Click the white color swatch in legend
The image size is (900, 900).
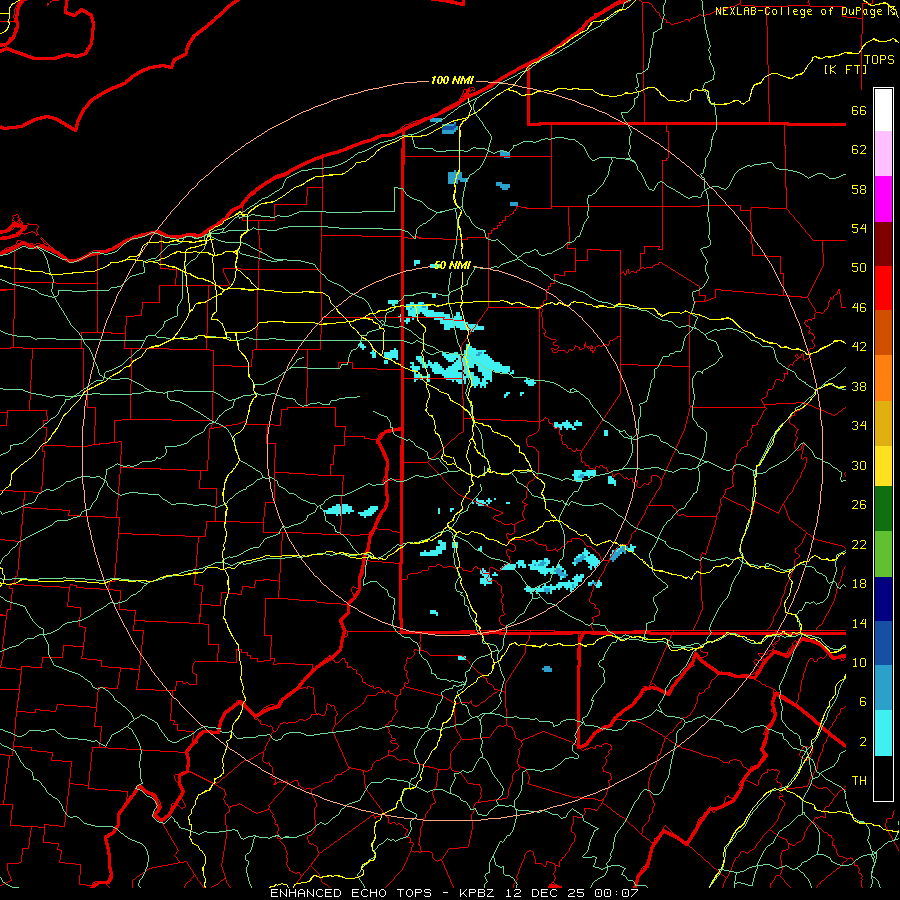click(x=883, y=110)
